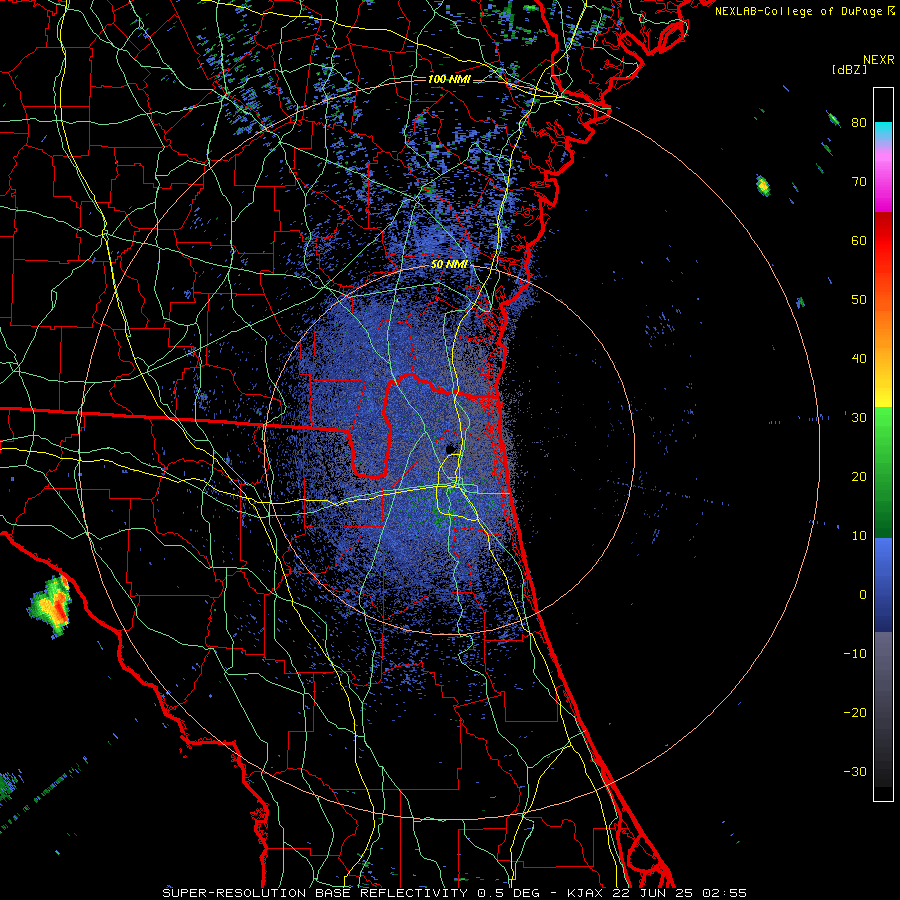
Task: Select the 80 value on dBZ scale
Action: [x=859, y=122]
